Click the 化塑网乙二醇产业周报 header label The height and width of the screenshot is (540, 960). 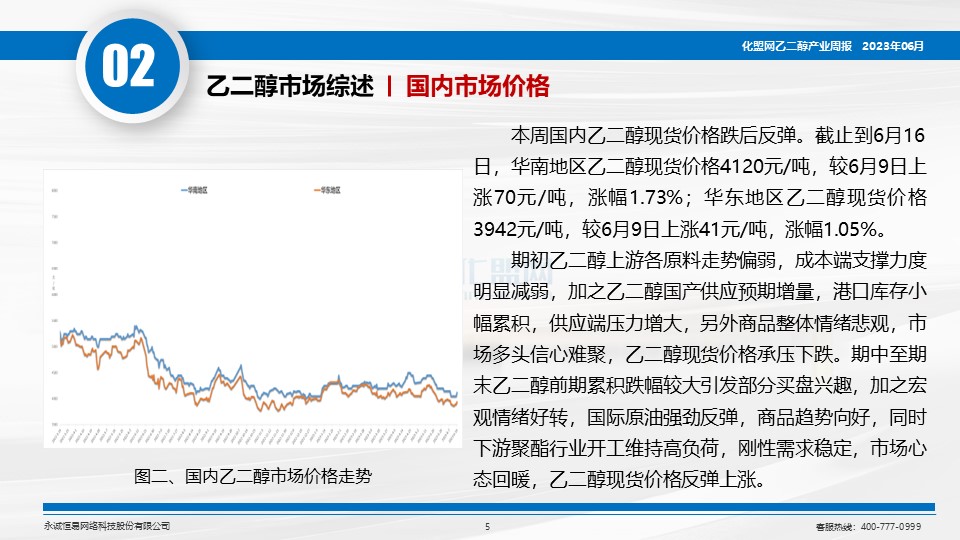click(x=796, y=45)
